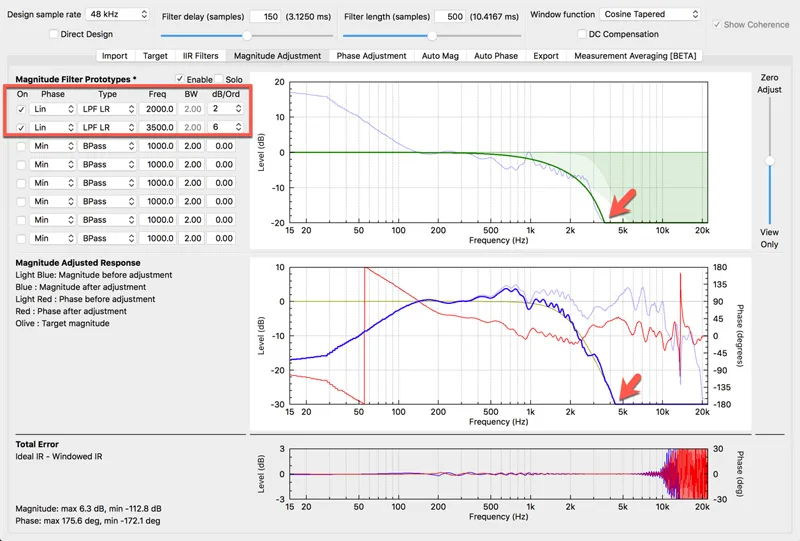The image size is (800, 541).
Task: Open the Phase Adjustment tab
Action: 371,56
